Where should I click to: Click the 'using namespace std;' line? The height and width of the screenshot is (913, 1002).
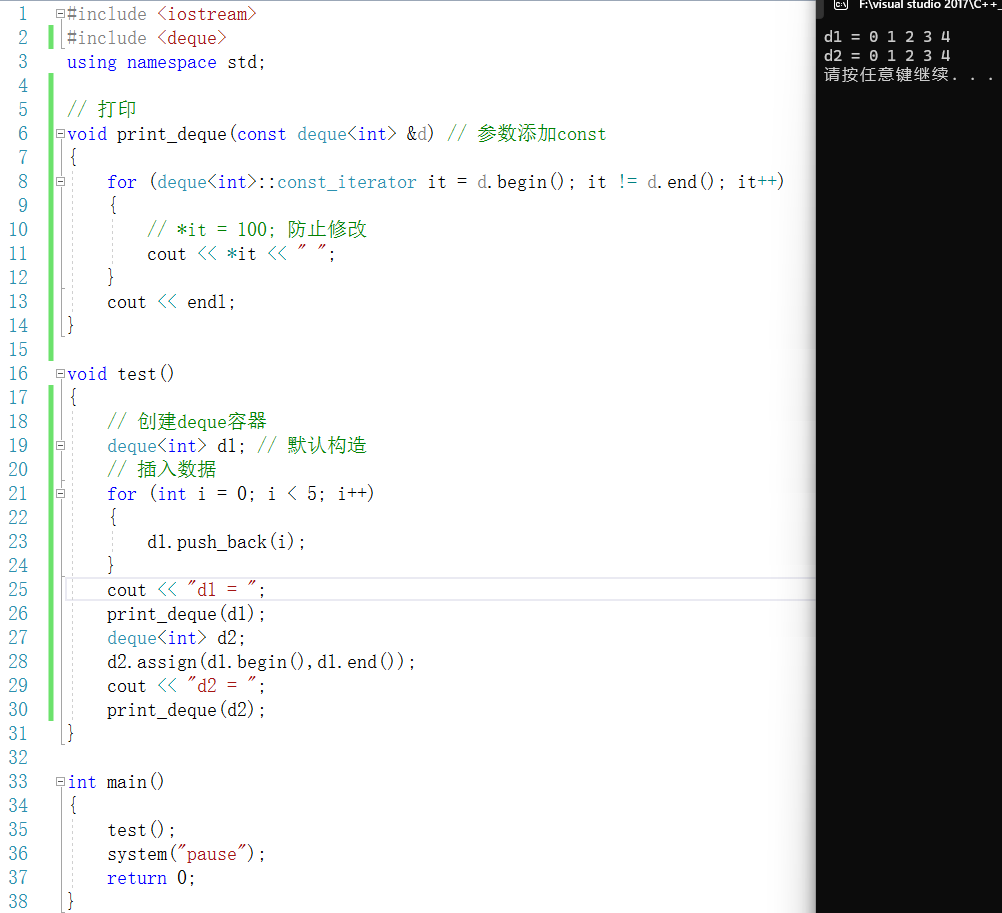(x=166, y=62)
